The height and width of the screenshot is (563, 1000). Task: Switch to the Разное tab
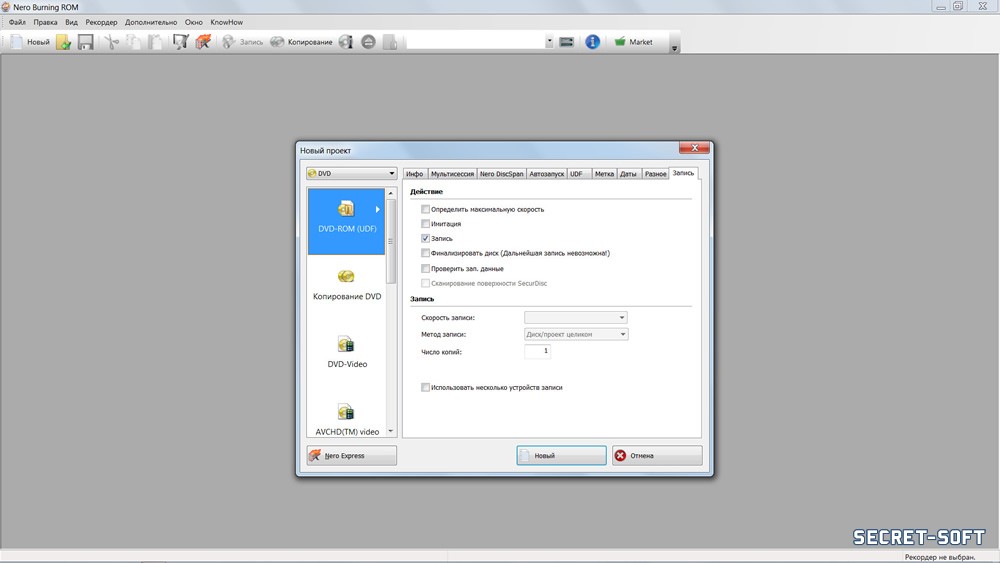click(x=655, y=174)
